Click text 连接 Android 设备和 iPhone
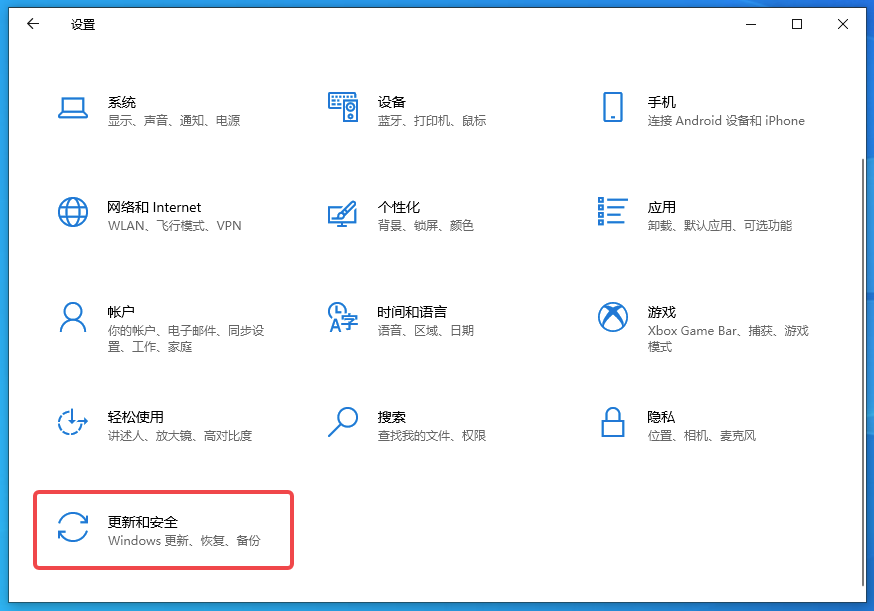The image size is (874, 611). click(726, 121)
